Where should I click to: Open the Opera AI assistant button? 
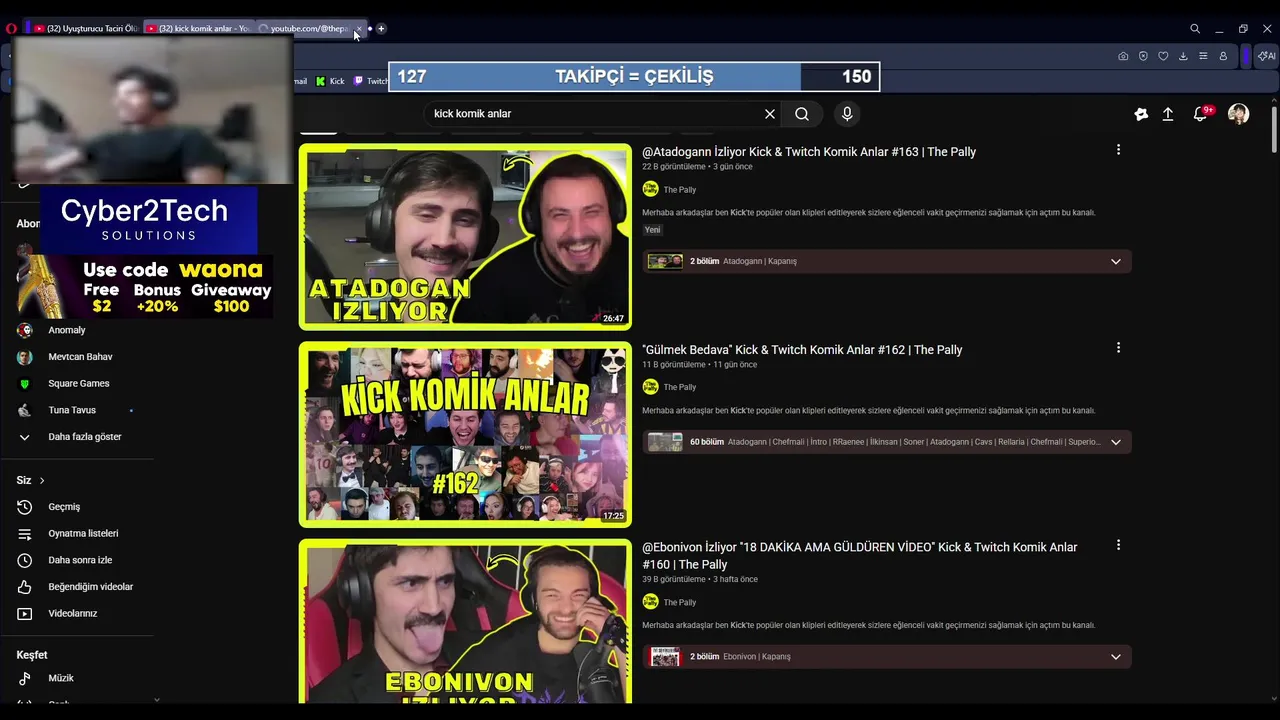click(x=1266, y=56)
